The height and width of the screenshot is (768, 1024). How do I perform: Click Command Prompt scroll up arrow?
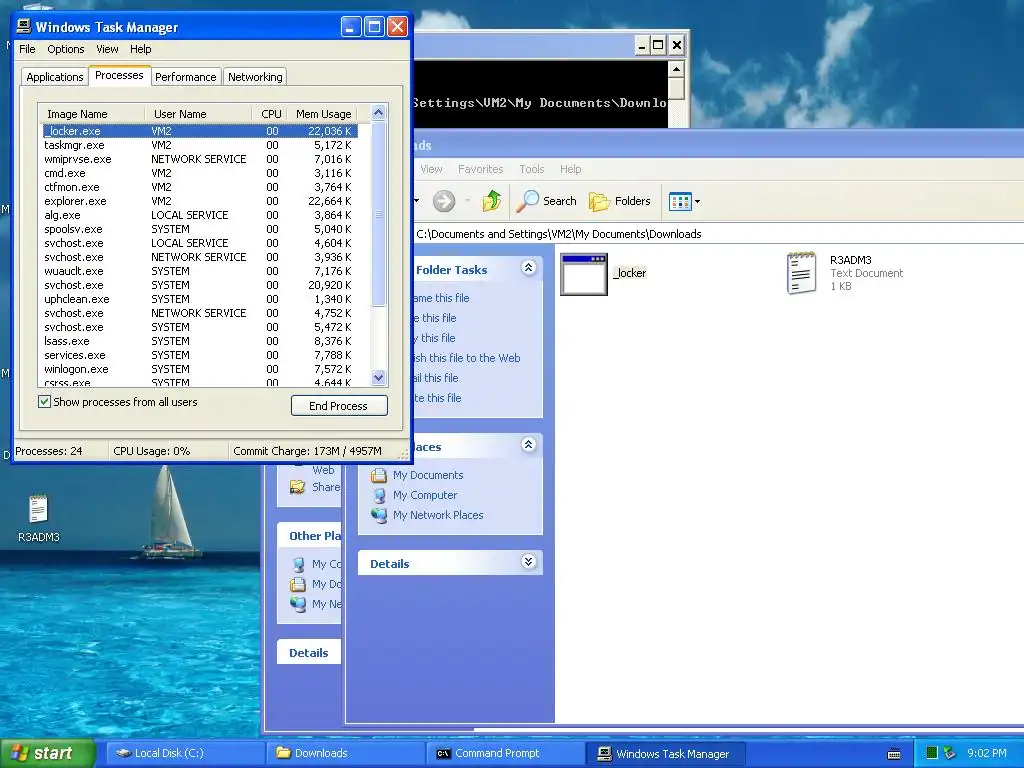pos(677,69)
